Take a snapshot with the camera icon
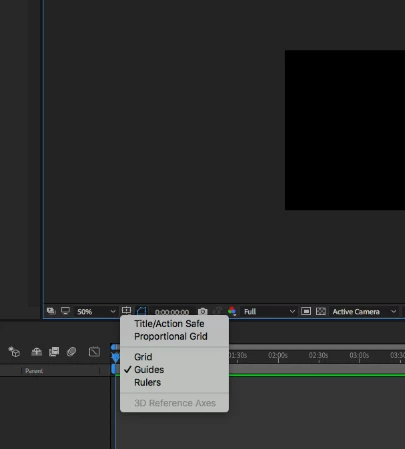Image resolution: width=405 pixels, height=449 pixels. [202, 311]
